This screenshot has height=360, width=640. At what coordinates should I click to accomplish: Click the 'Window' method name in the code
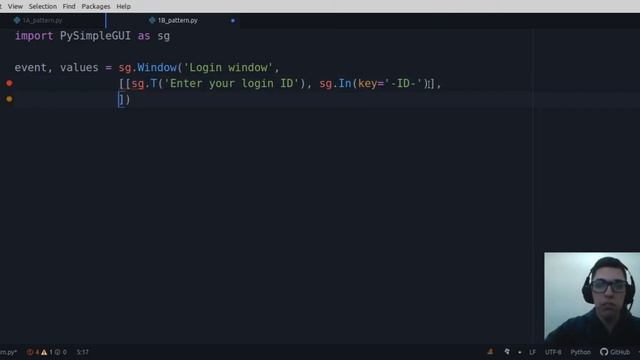tap(157, 67)
